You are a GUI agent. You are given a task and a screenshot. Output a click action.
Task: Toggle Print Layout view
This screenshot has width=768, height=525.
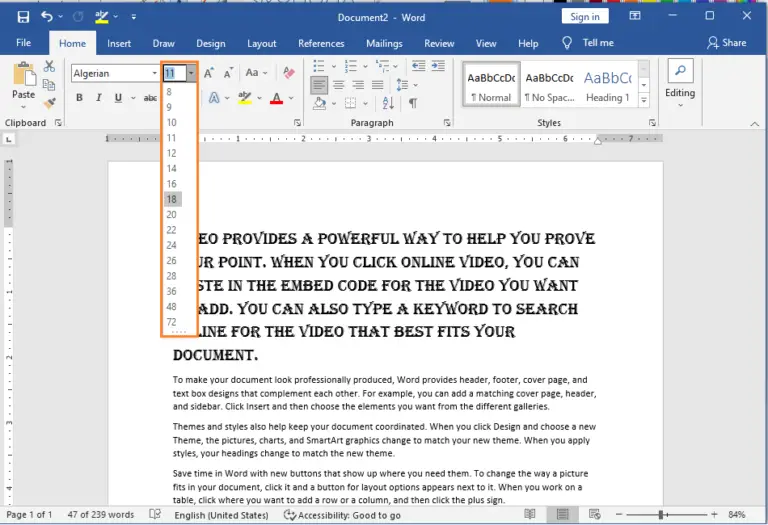pyautogui.click(x=562, y=514)
